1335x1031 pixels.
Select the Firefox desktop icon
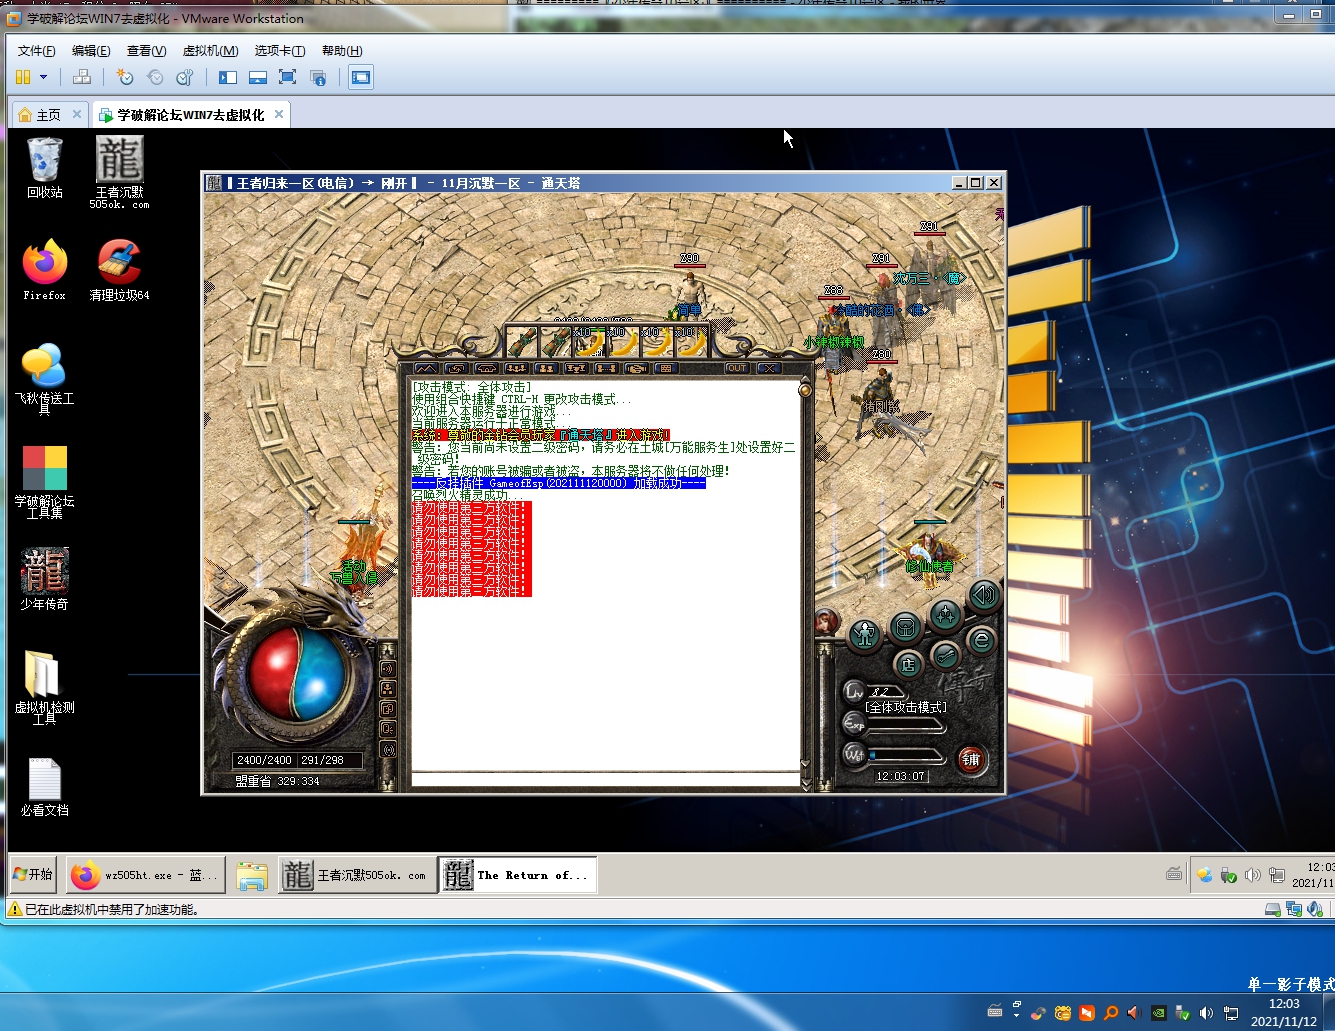pos(45,270)
